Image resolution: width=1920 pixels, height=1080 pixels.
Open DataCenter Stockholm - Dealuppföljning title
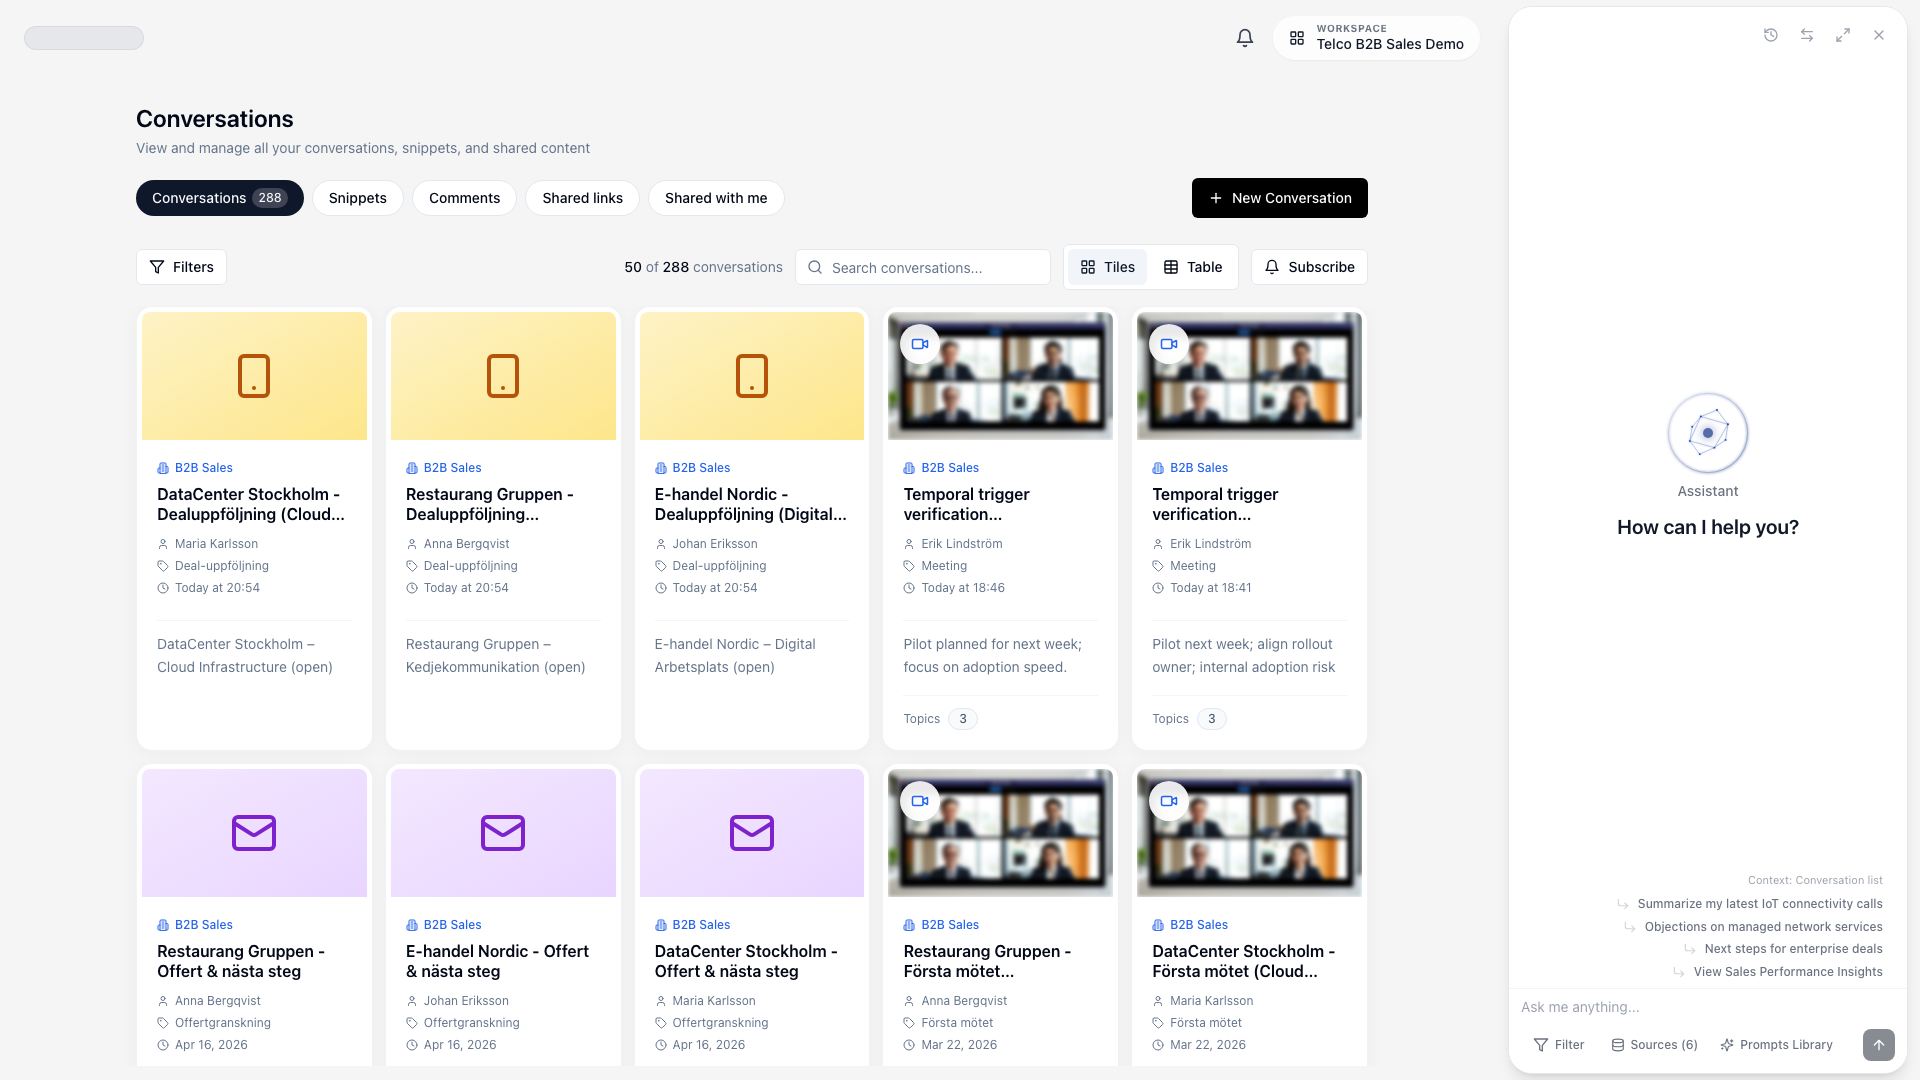[251, 504]
